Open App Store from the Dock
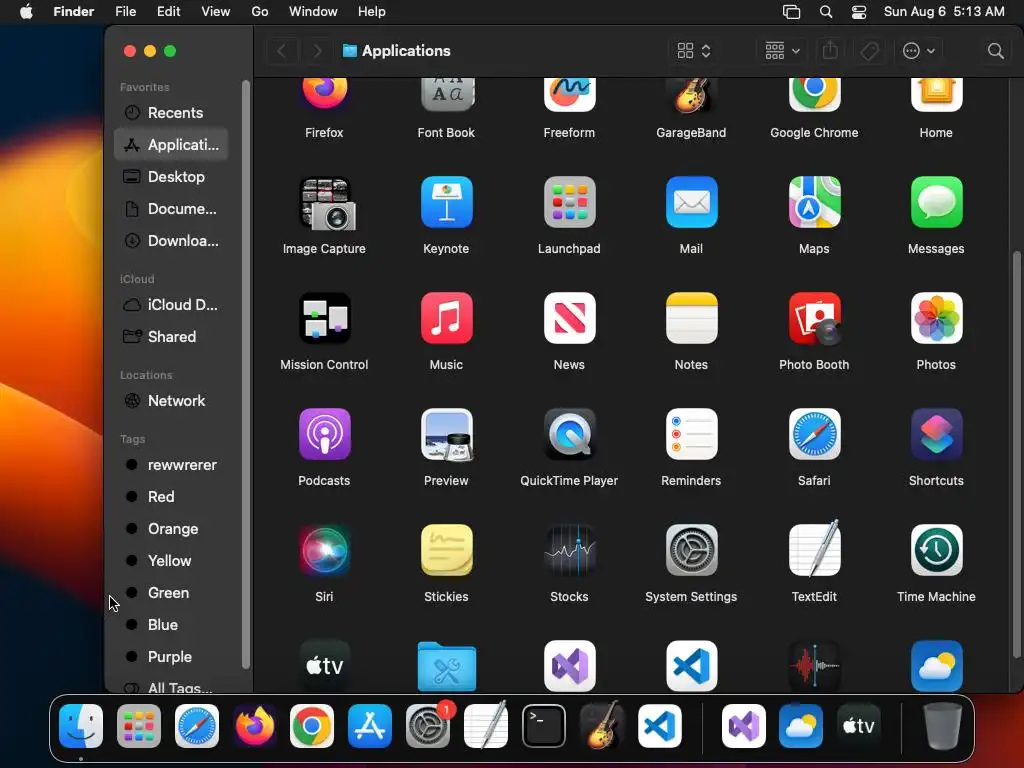Viewport: 1024px width, 768px height. pos(370,726)
